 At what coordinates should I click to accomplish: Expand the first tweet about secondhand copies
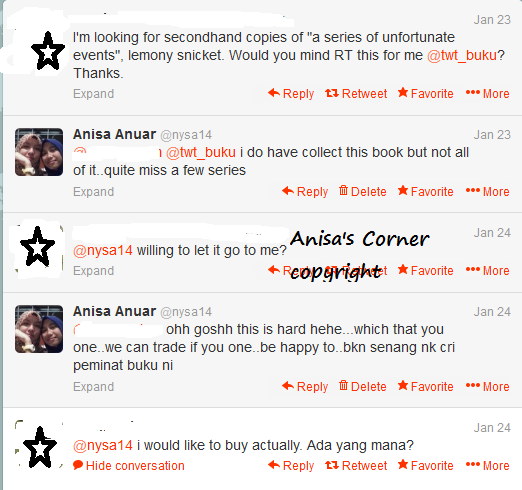(94, 94)
